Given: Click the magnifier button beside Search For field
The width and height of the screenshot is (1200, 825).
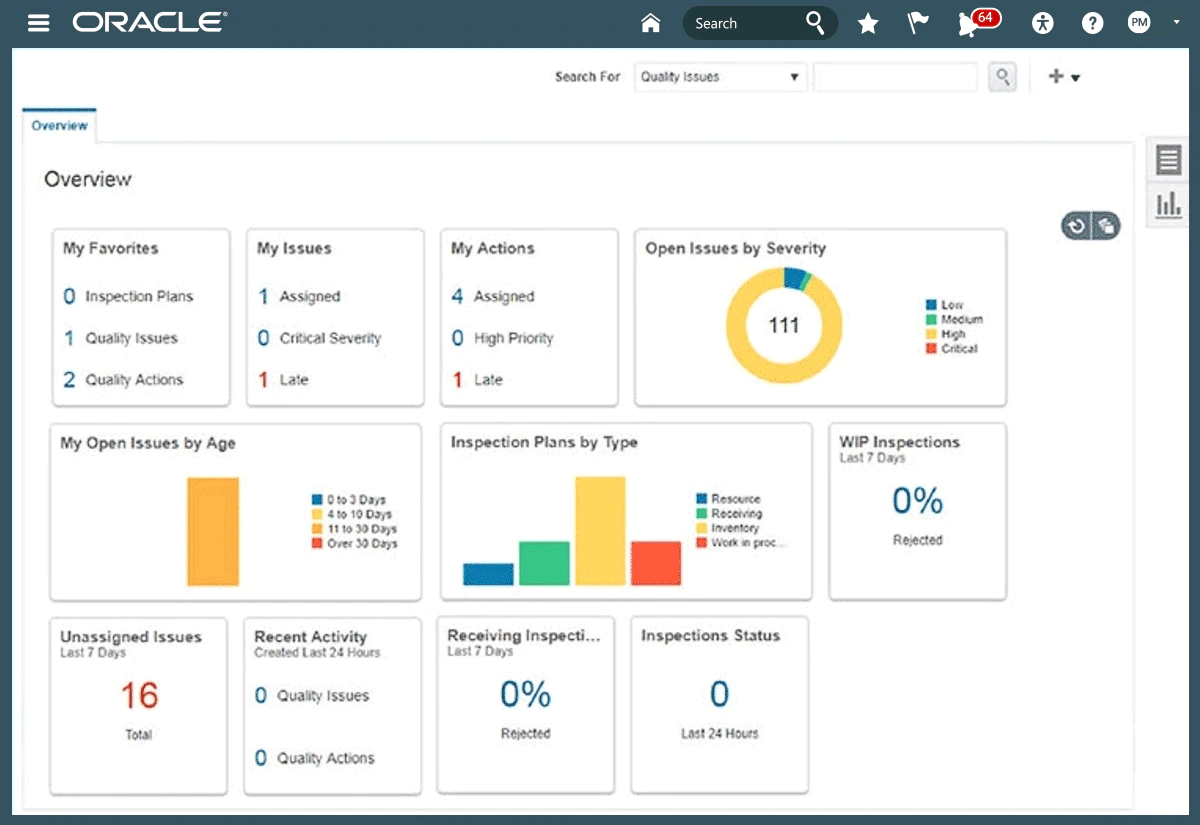Looking at the screenshot, I should click(1002, 77).
